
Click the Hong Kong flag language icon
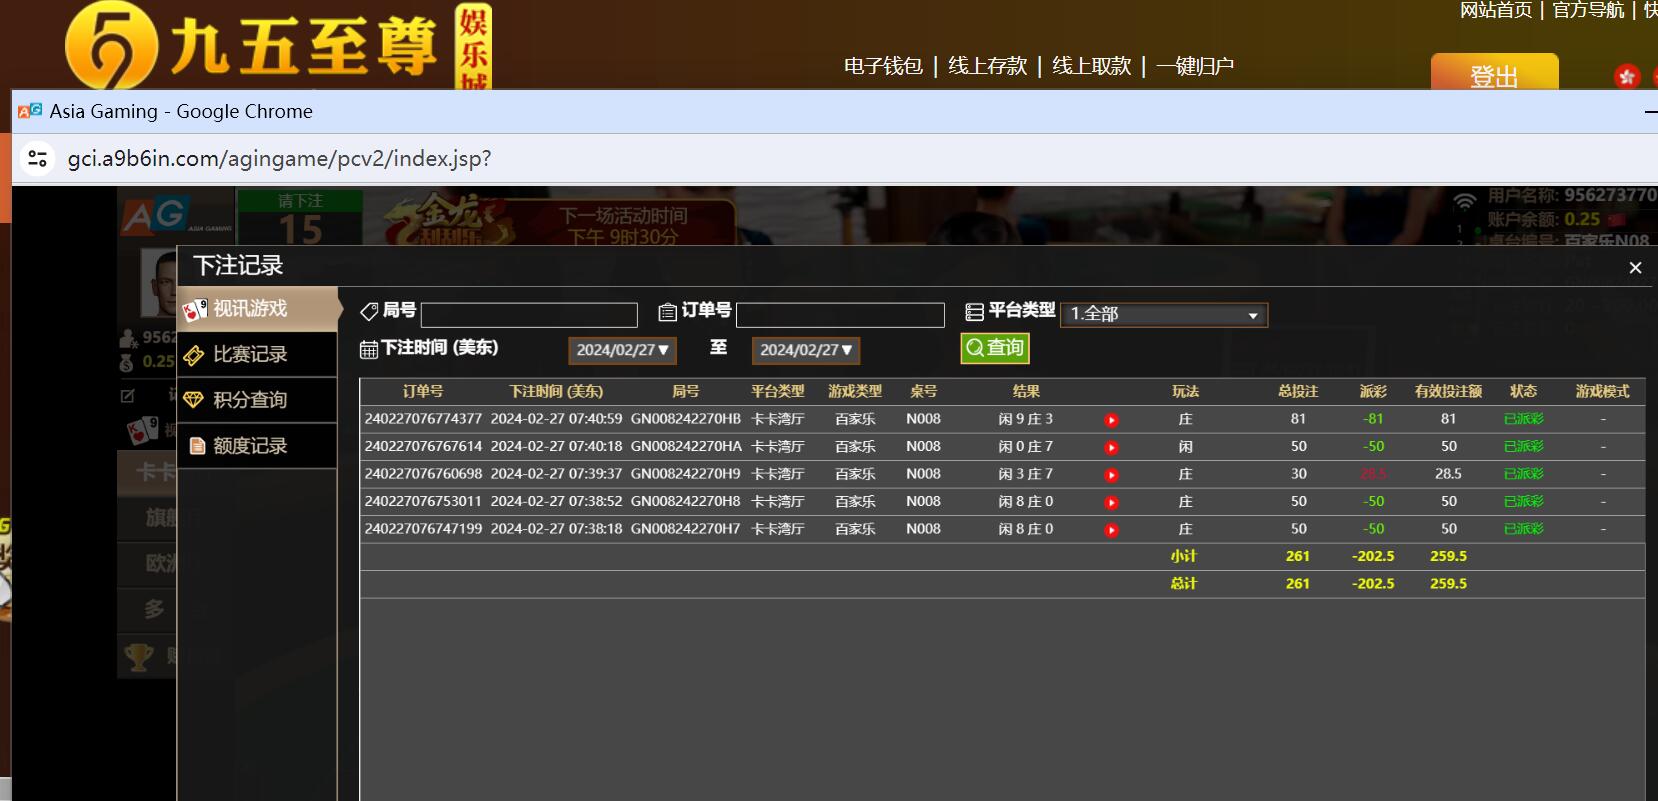click(x=1627, y=76)
